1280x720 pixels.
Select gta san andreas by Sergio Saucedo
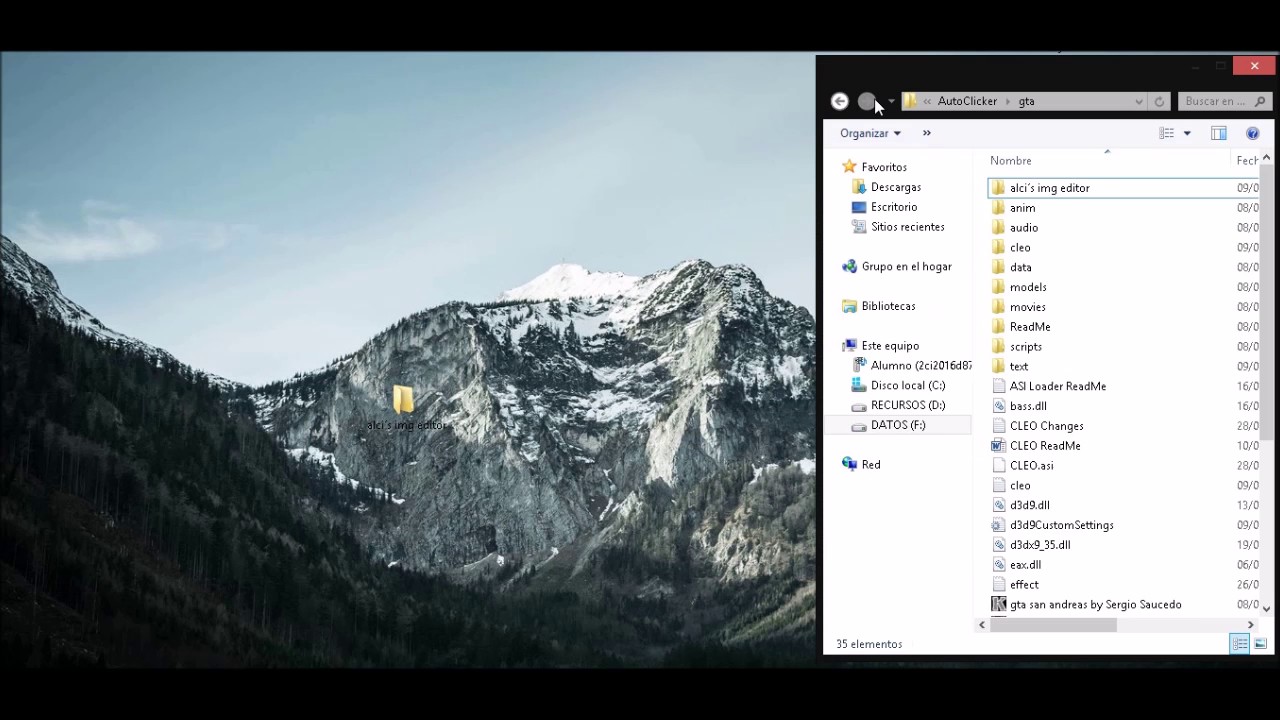click(x=1096, y=604)
